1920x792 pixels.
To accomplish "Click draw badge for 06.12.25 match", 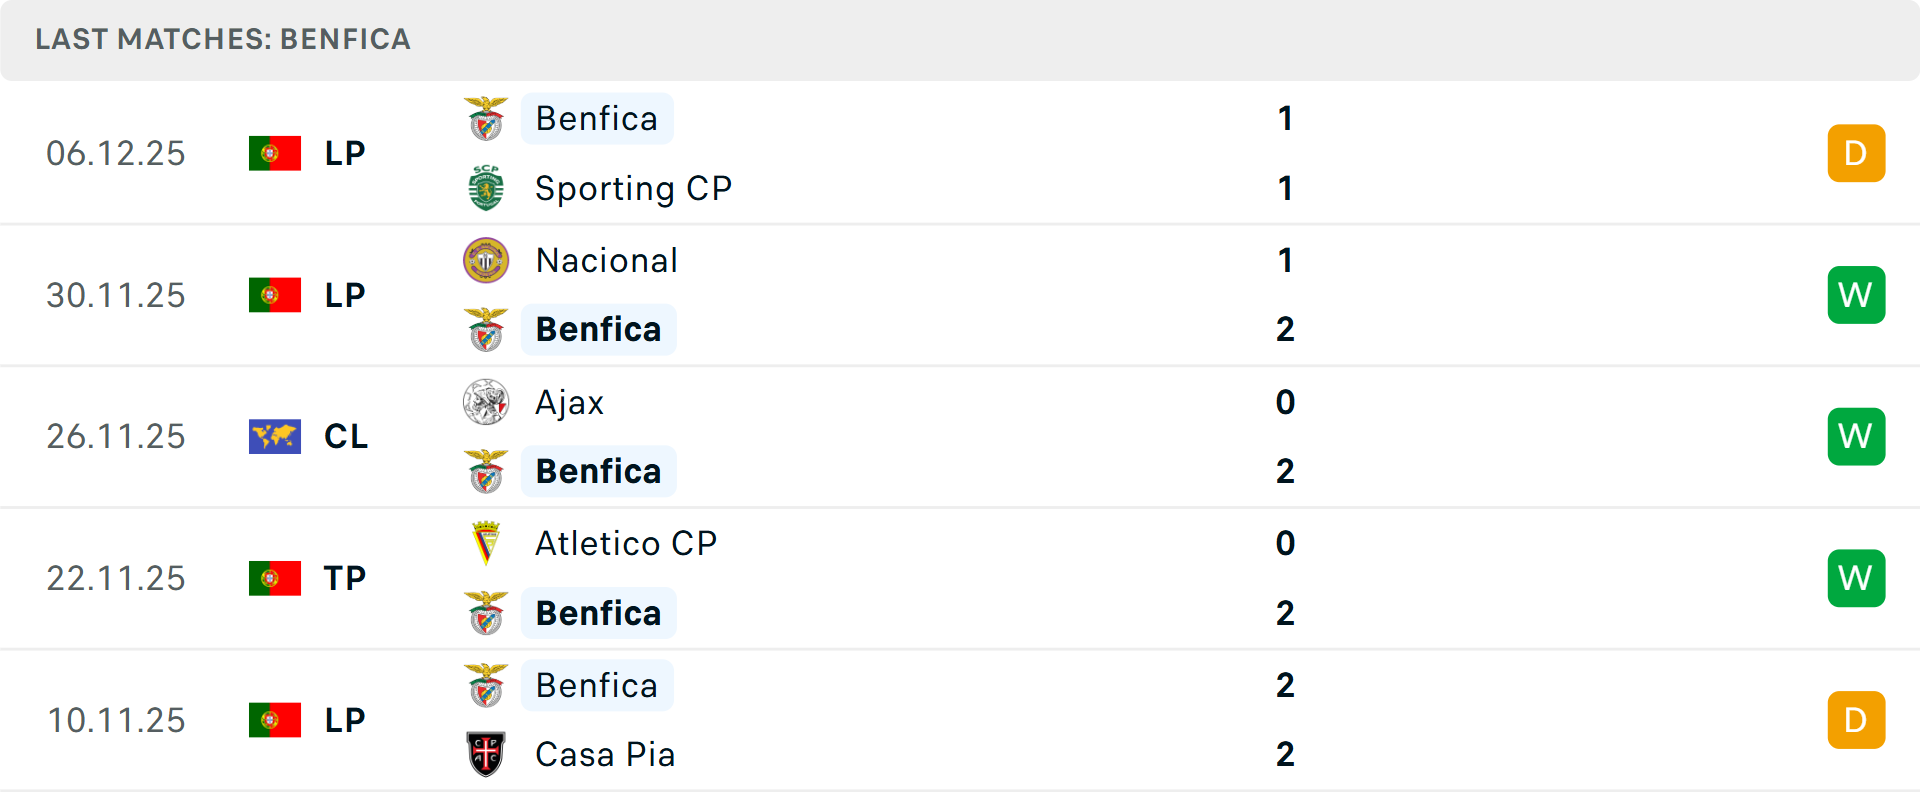I will point(1856,153).
